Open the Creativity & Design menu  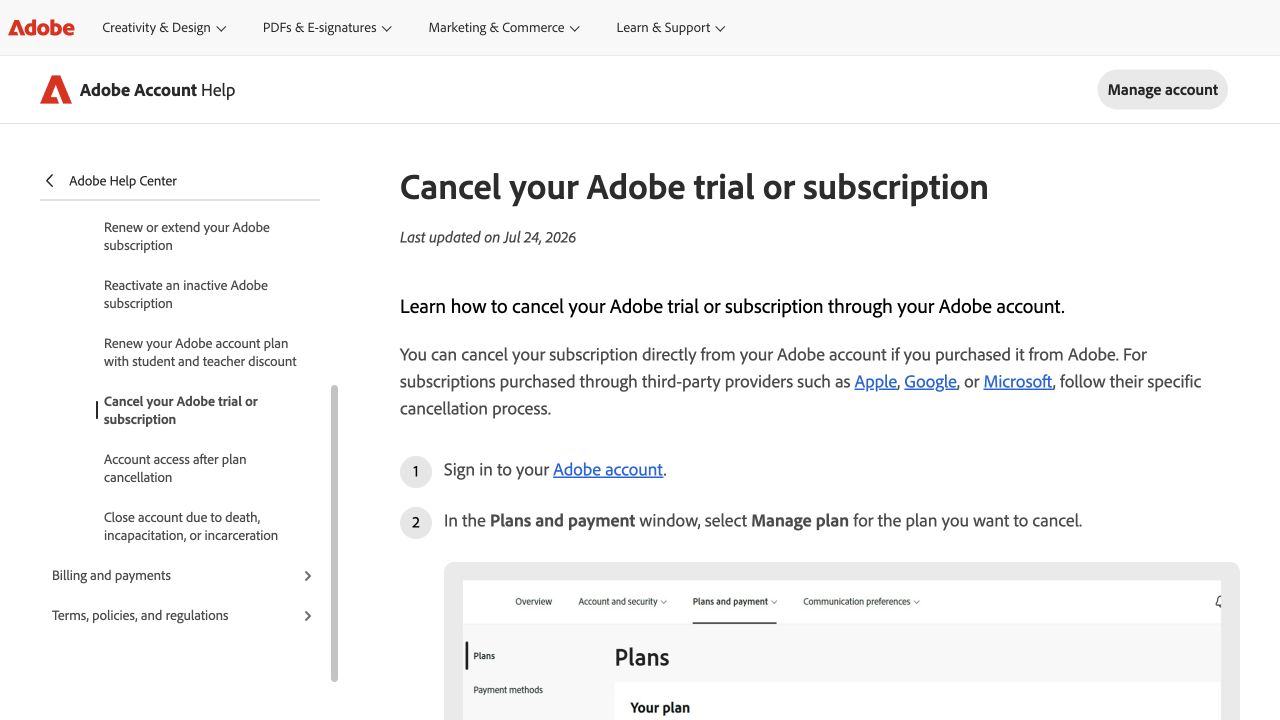point(164,28)
